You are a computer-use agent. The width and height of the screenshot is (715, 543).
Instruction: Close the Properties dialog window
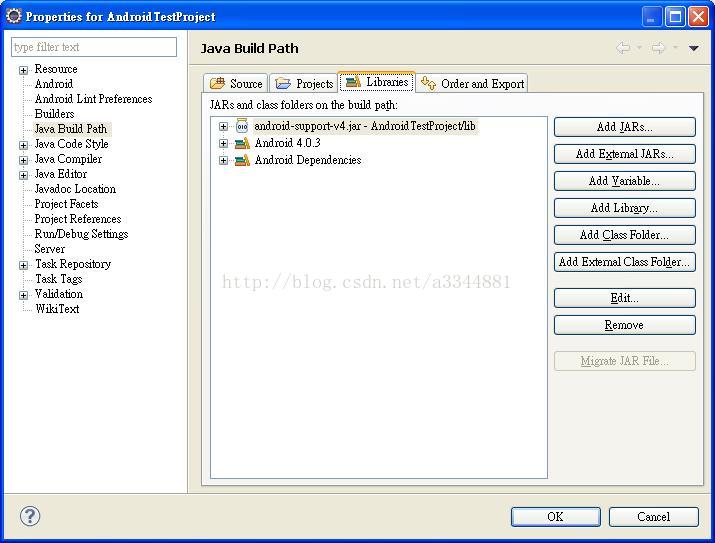pyautogui.click(x=698, y=17)
